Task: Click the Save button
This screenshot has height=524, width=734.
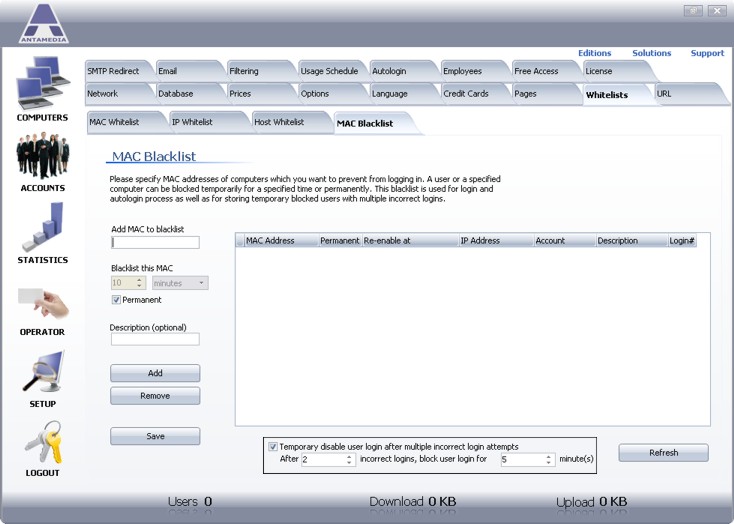Action: [155, 436]
